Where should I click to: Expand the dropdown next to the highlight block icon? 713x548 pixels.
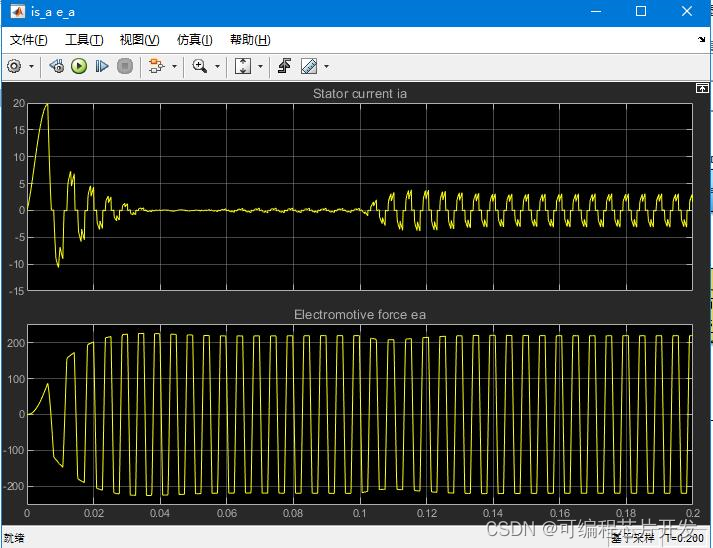(x=174, y=66)
